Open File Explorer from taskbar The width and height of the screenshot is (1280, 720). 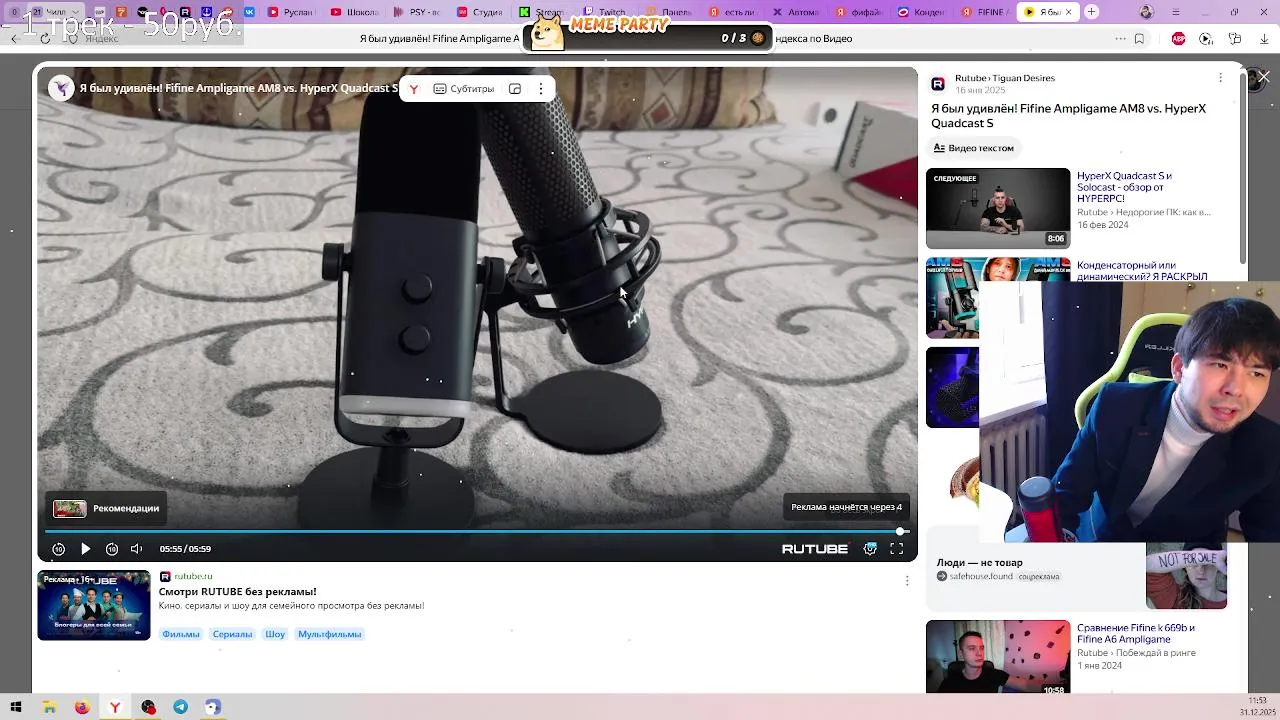click(49, 707)
